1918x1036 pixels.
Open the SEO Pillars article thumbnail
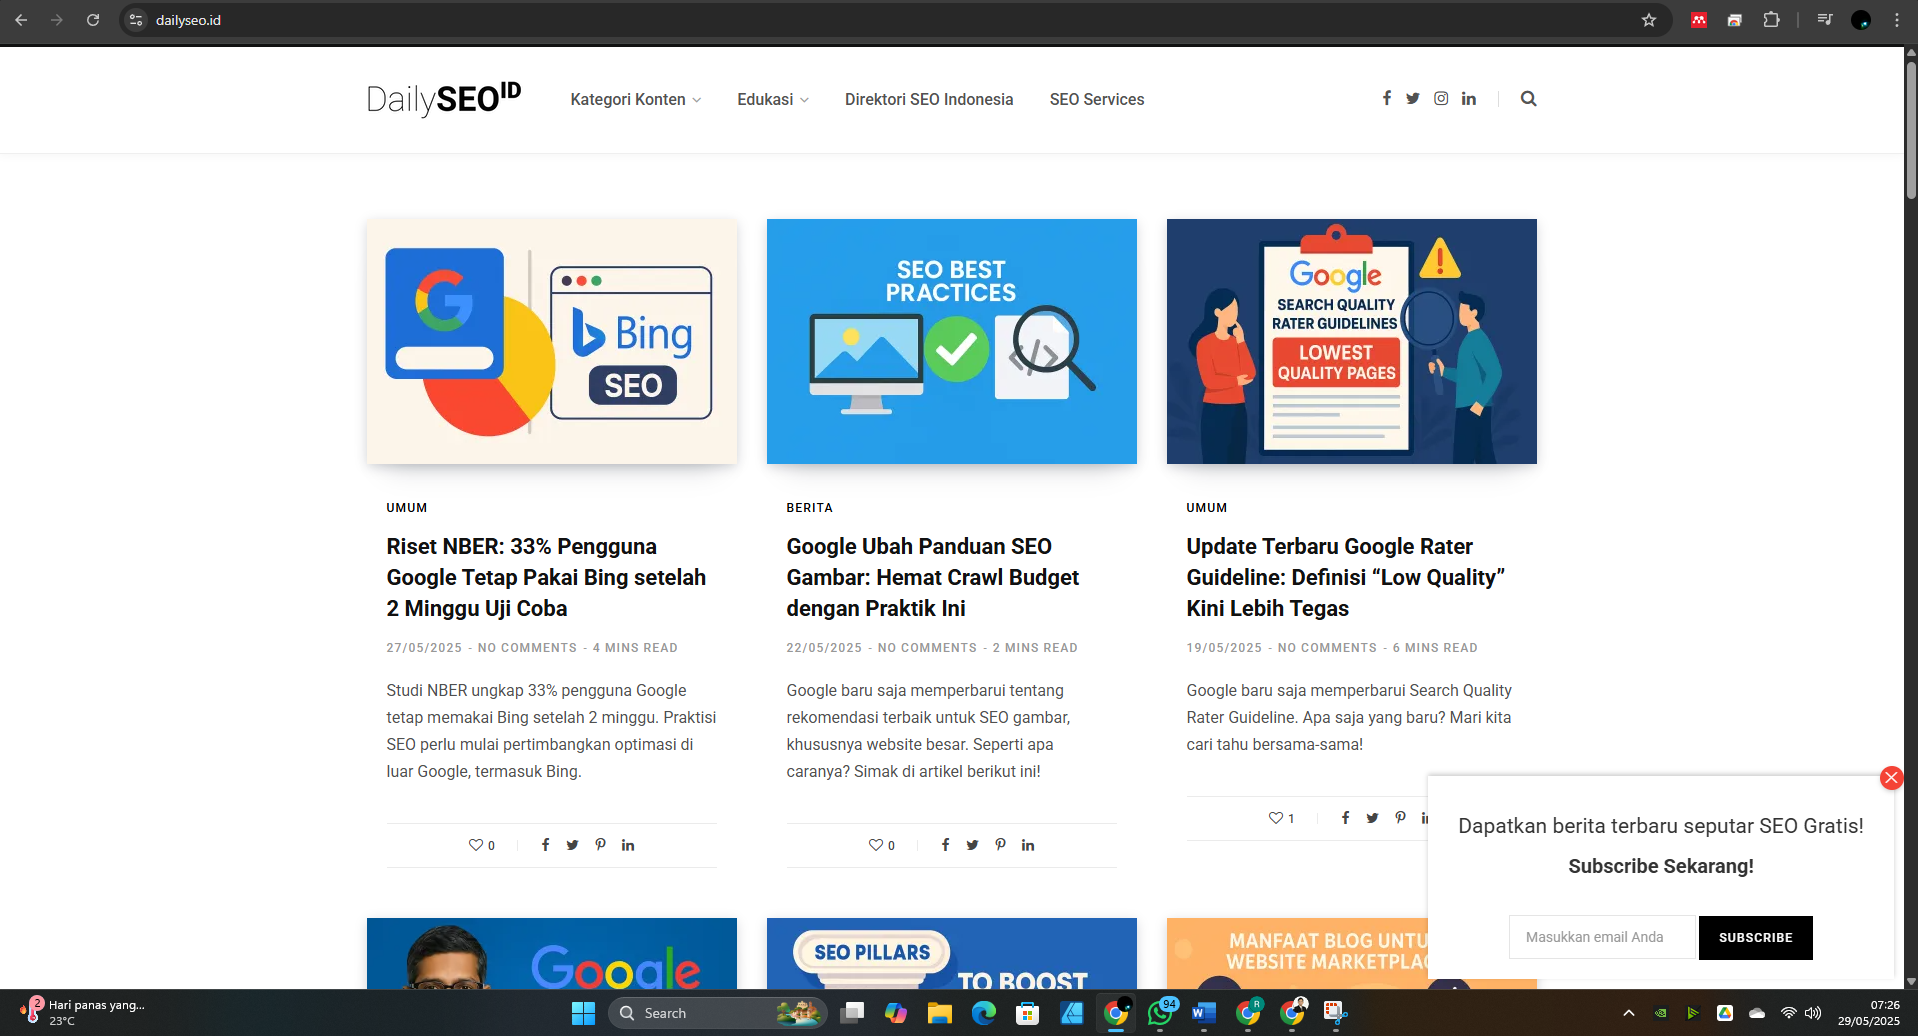[x=952, y=953]
